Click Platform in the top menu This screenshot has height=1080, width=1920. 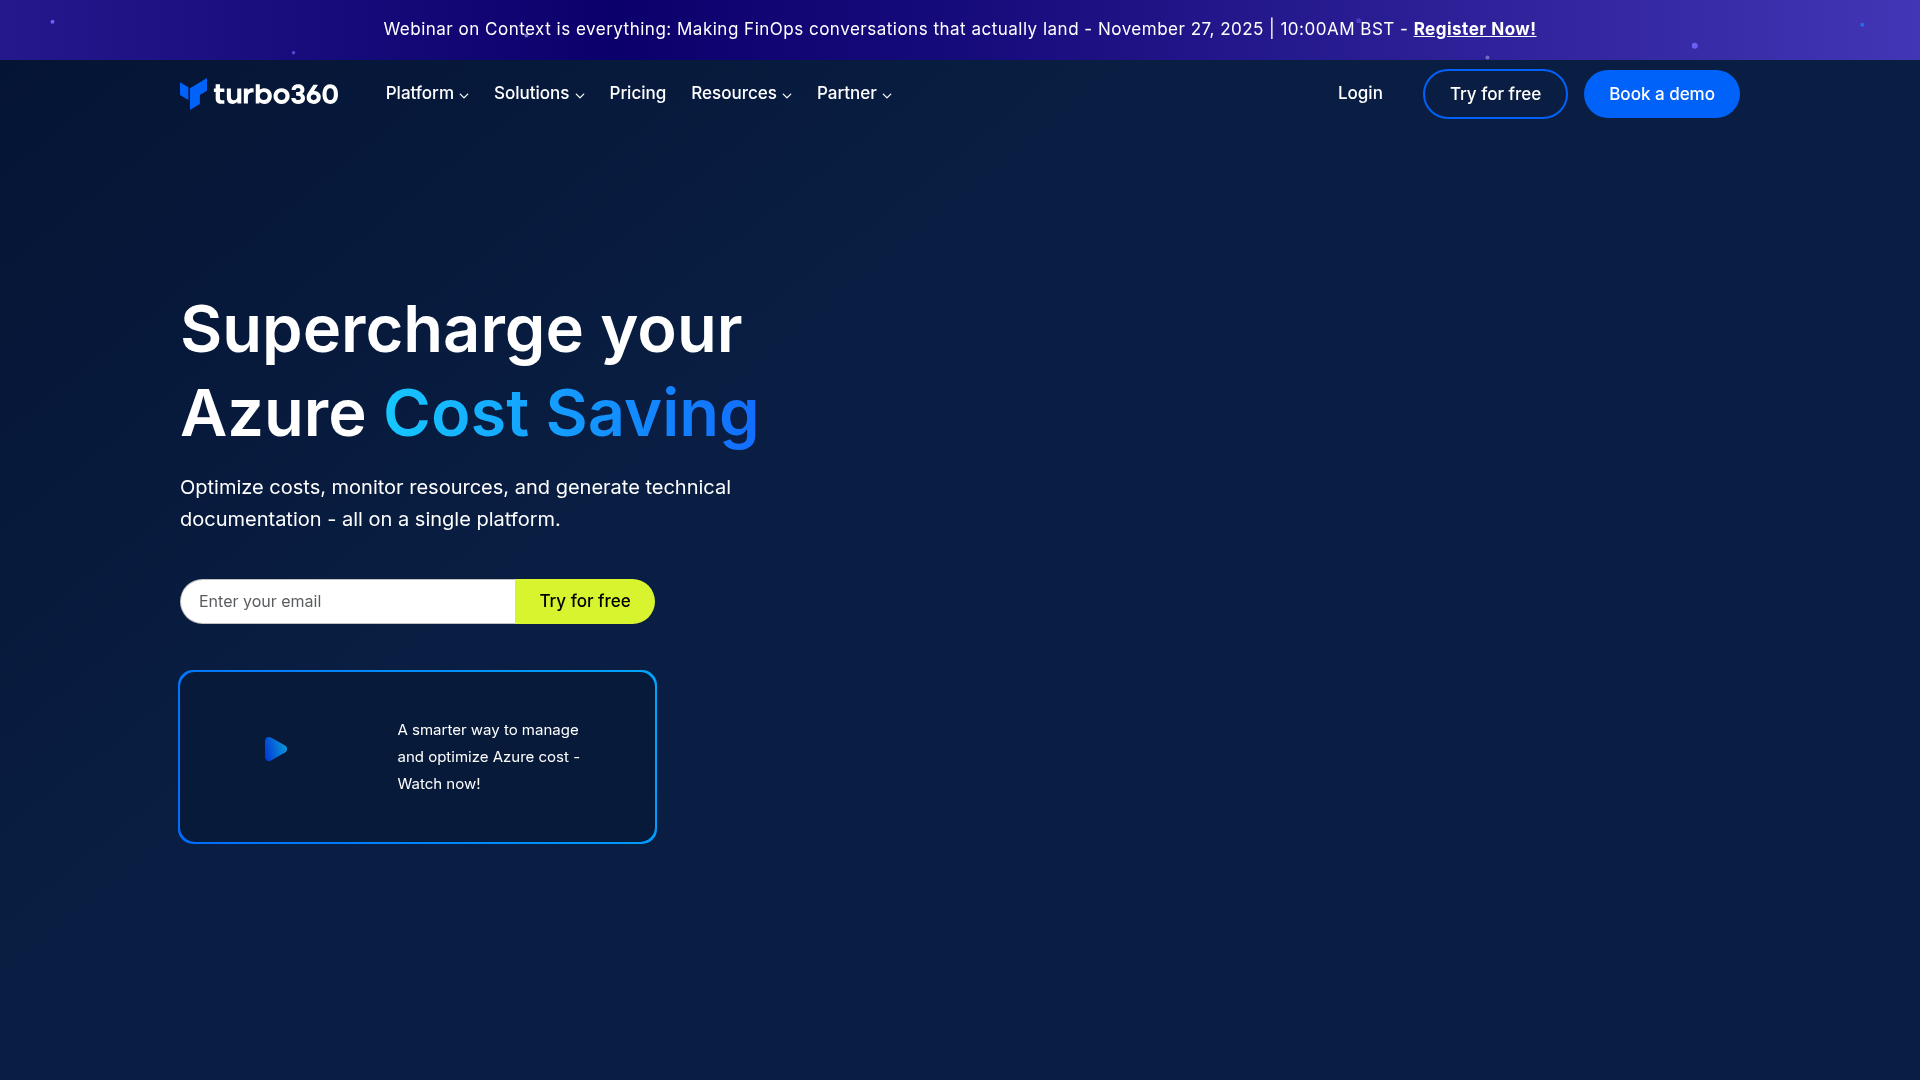coord(419,93)
